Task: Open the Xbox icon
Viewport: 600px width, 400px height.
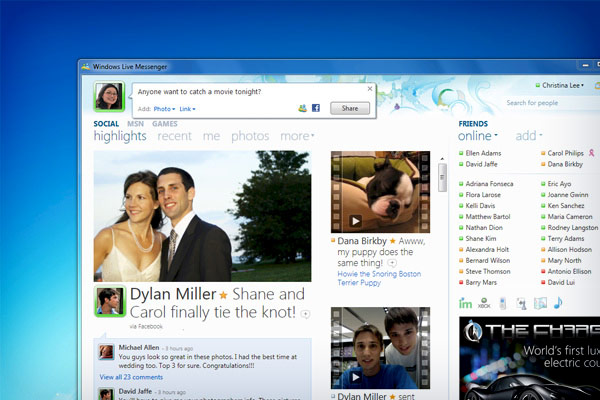Action: coord(484,304)
